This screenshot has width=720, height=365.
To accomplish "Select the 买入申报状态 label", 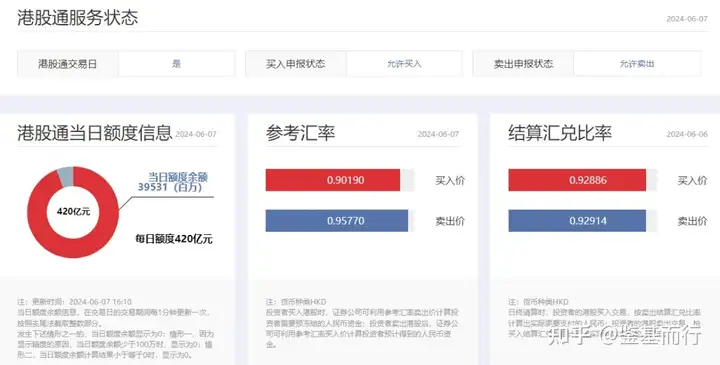I will click(296, 64).
